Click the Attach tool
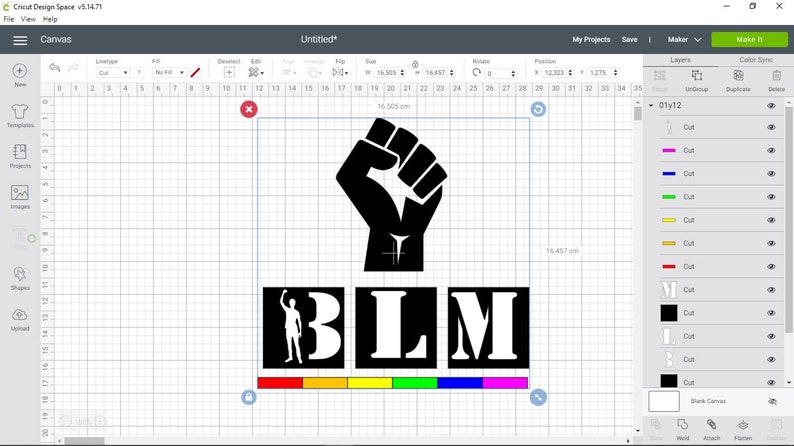The width and height of the screenshot is (794, 446). coord(711,429)
